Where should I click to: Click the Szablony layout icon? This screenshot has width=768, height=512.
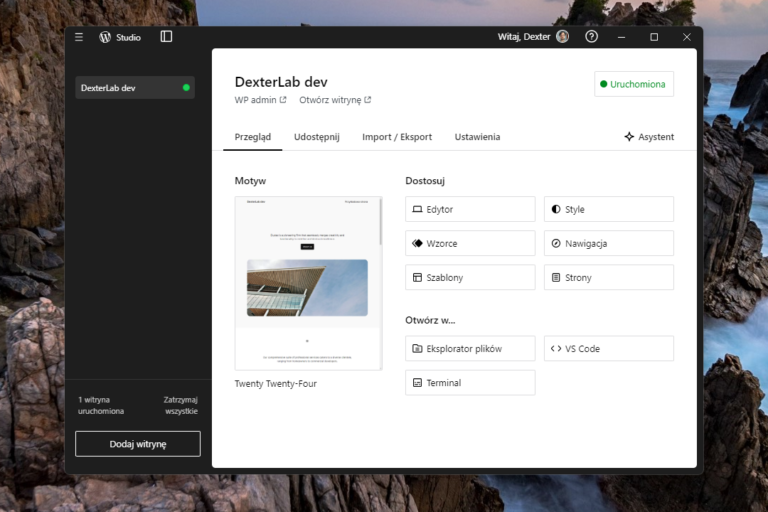(417, 277)
